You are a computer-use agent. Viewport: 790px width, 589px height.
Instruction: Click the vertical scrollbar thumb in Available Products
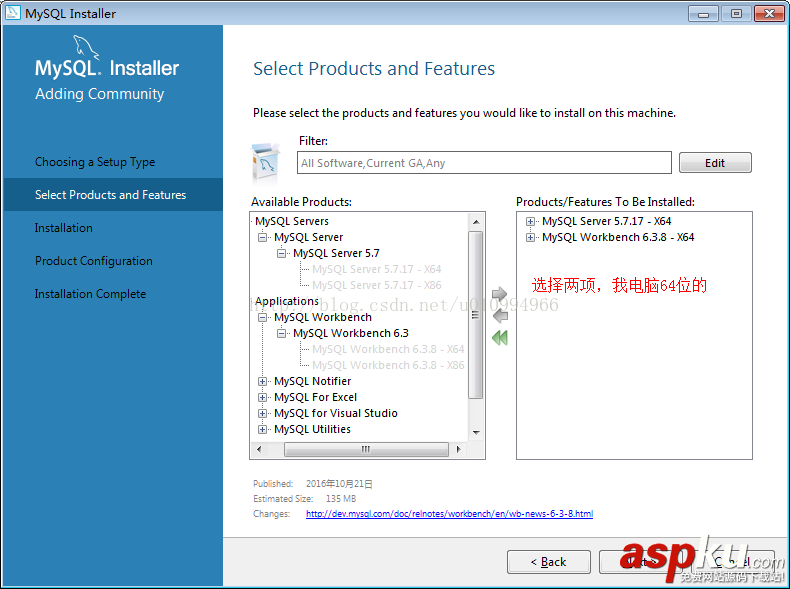[x=476, y=315]
